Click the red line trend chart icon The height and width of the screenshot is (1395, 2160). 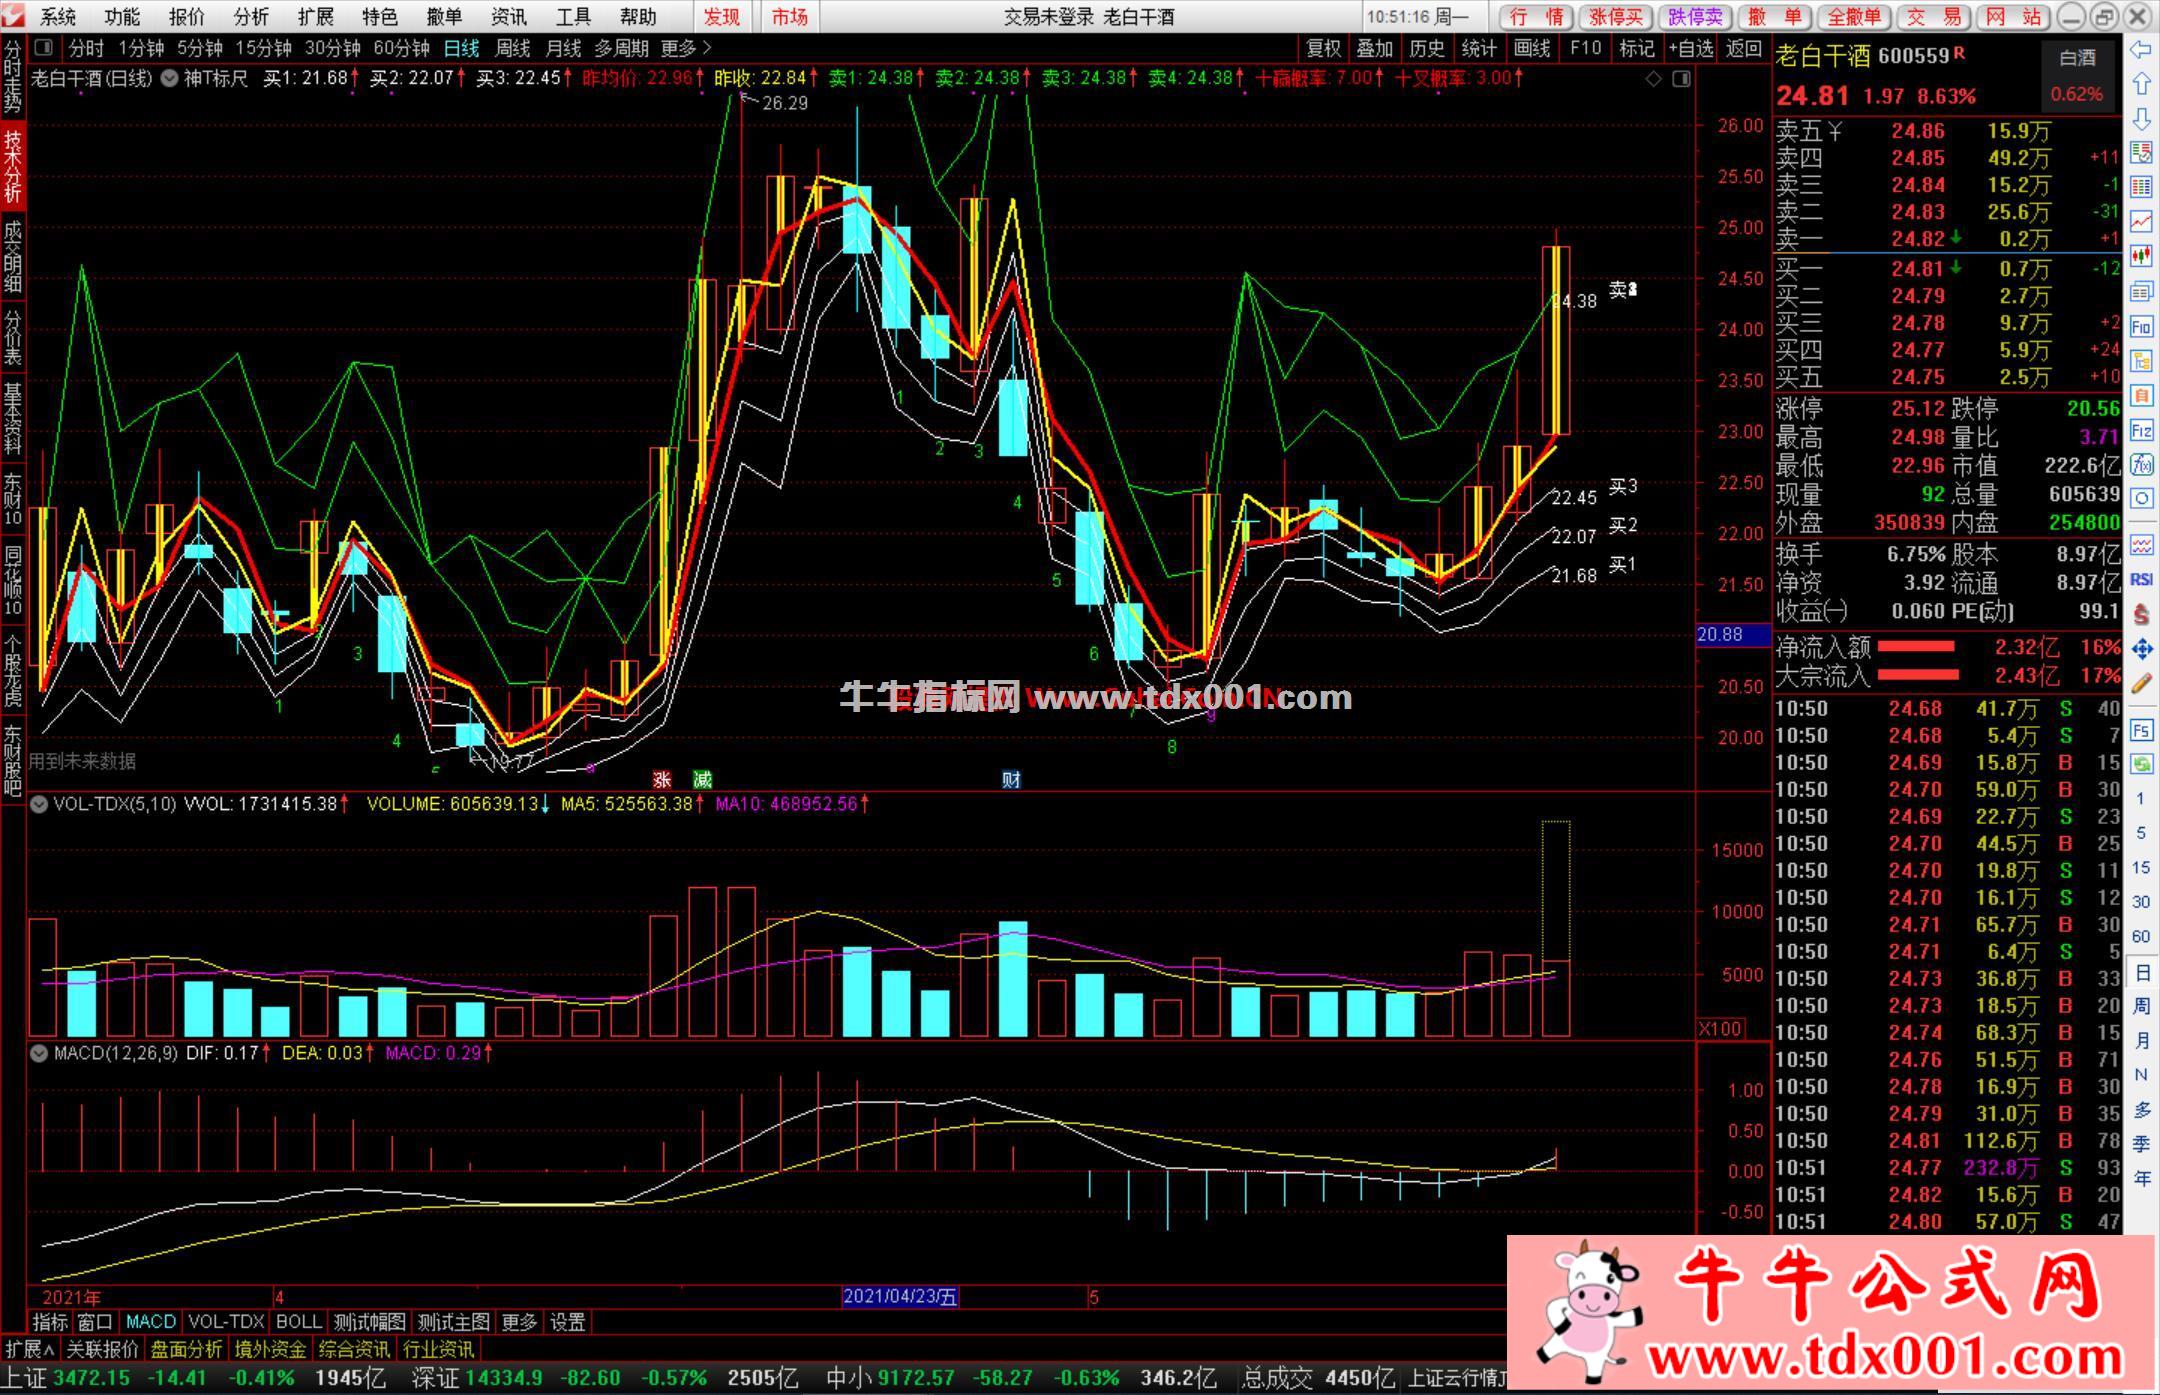click(2141, 221)
